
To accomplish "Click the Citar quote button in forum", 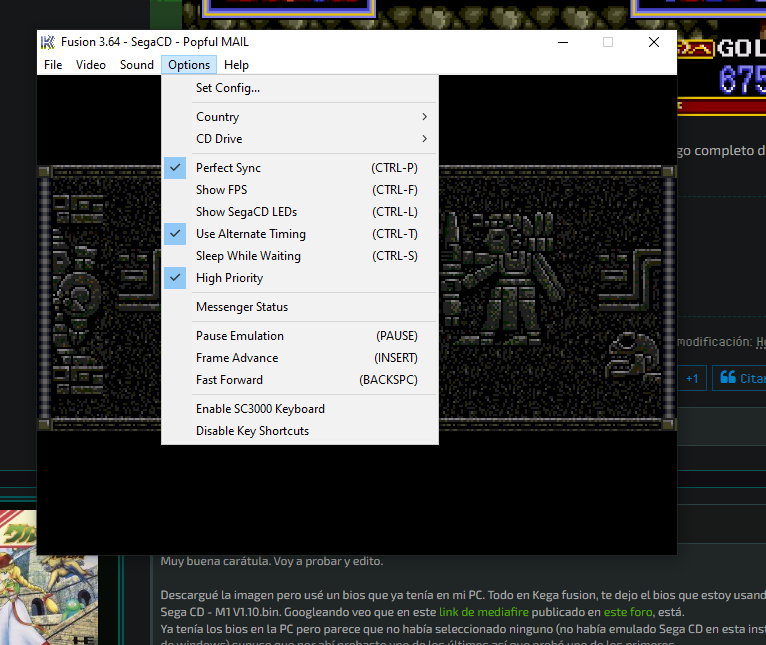I will tap(741, 378).
